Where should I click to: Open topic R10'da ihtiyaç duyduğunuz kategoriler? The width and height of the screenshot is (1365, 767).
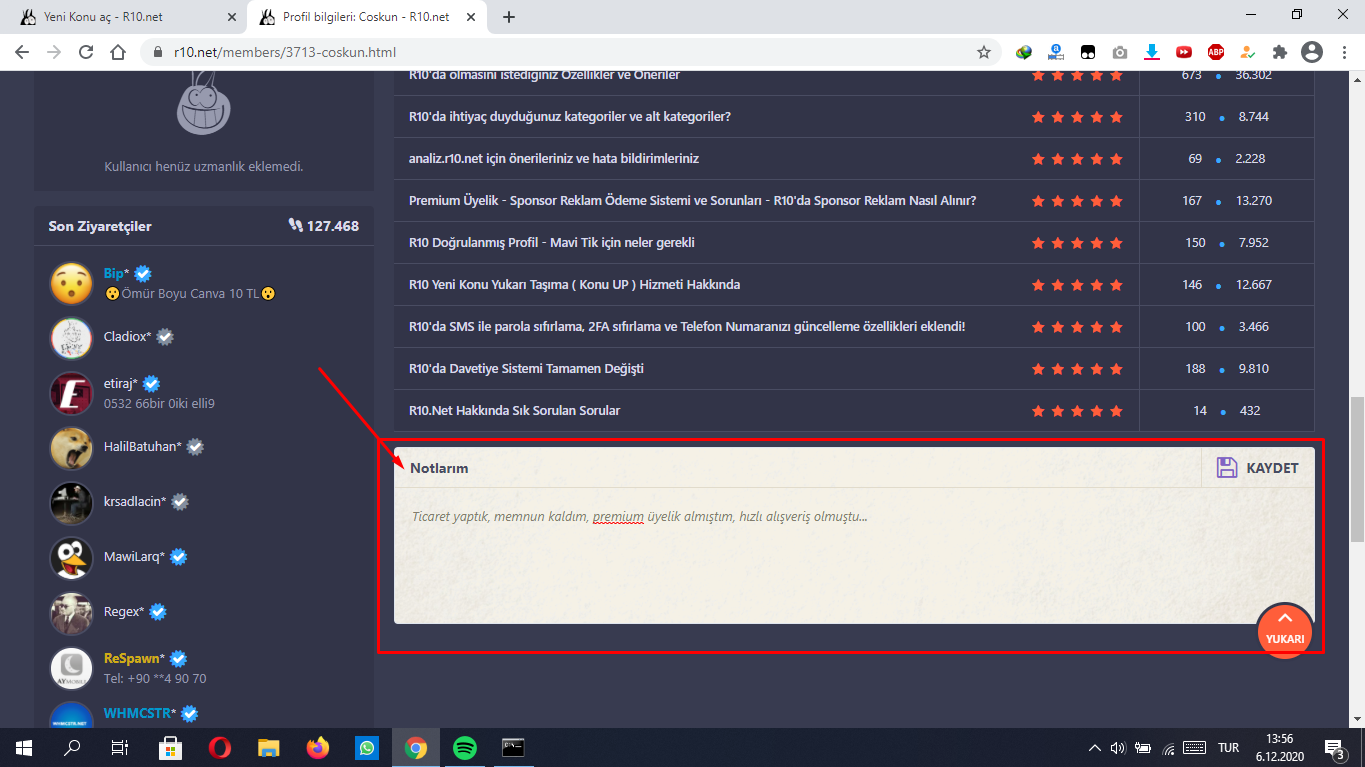pos(570,117)
